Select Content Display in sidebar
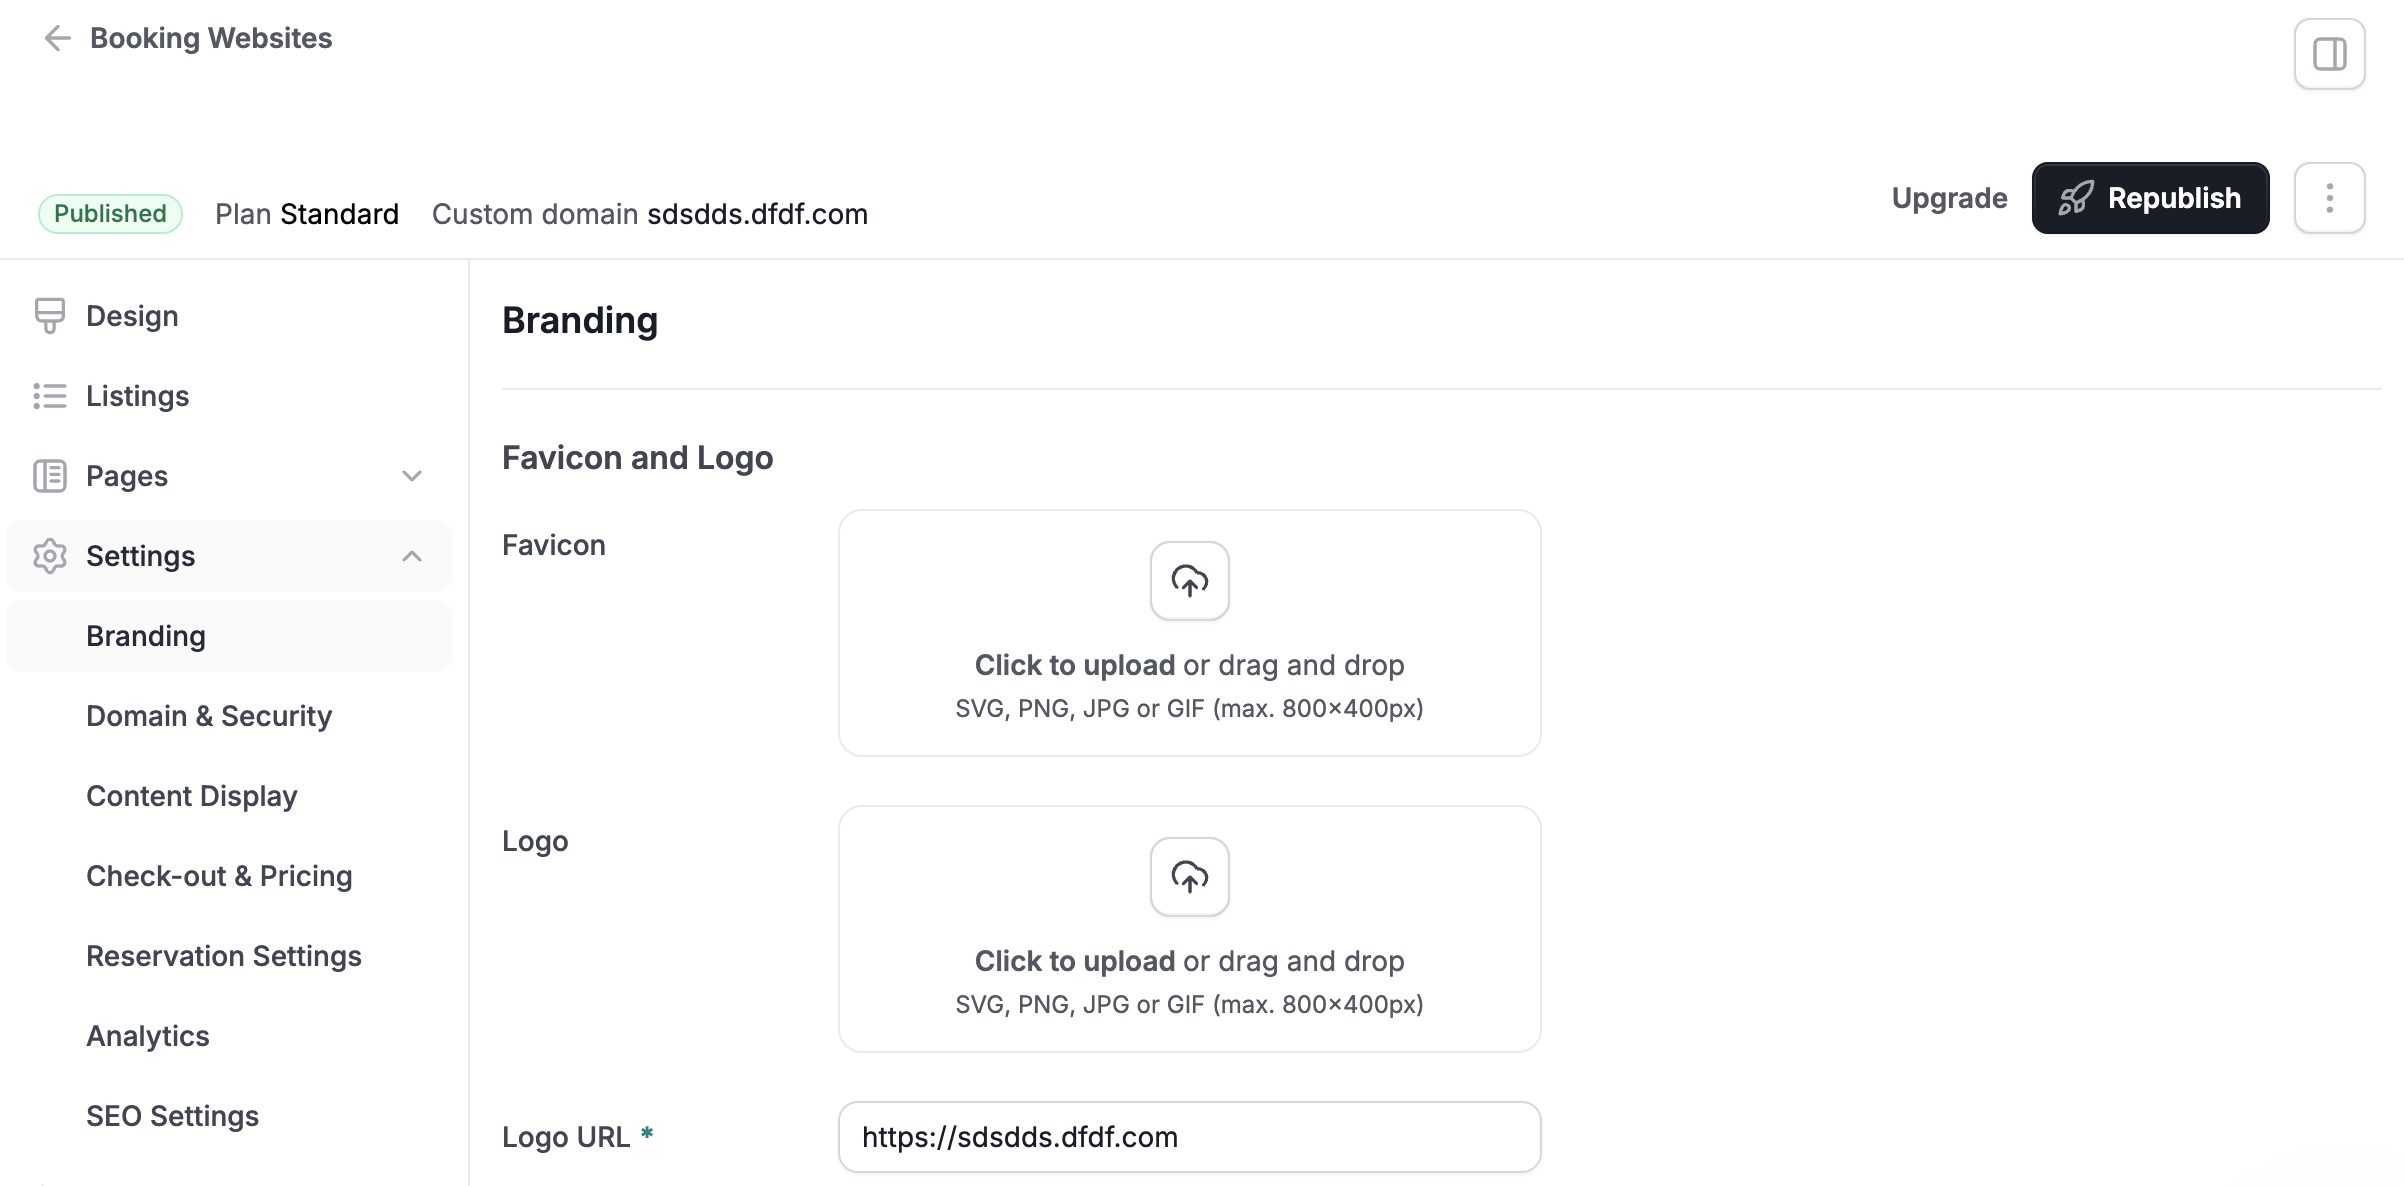 coord(192,796)
